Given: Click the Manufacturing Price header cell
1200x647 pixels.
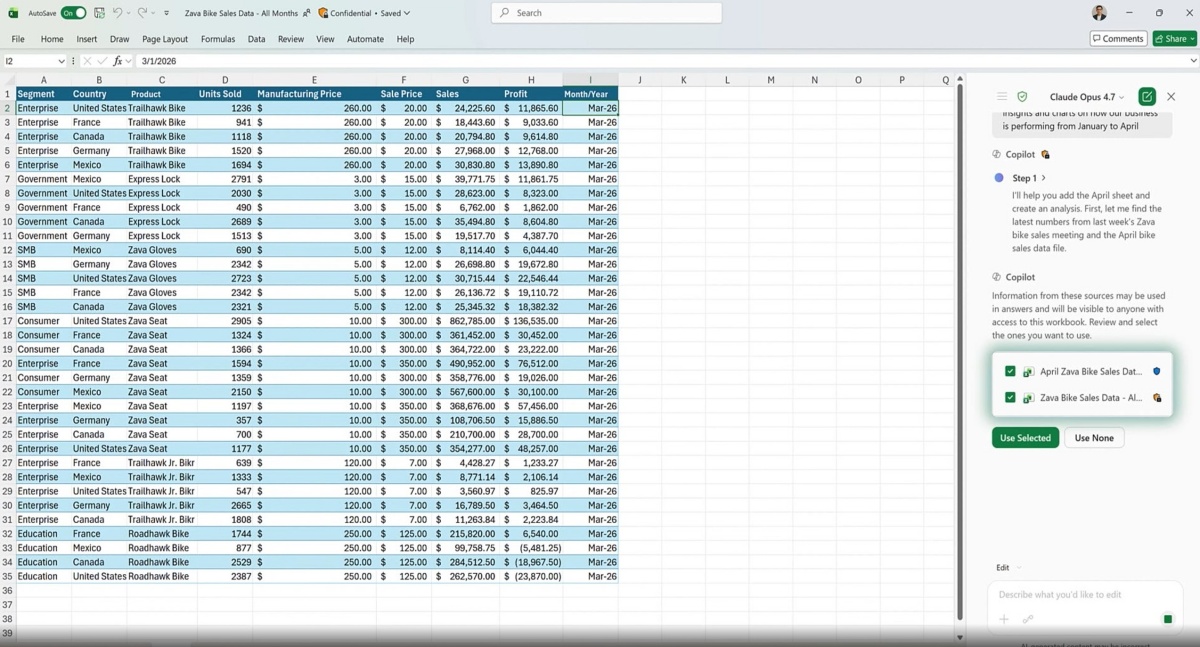Looking at the screenshot, I should [x=314, y=94].
